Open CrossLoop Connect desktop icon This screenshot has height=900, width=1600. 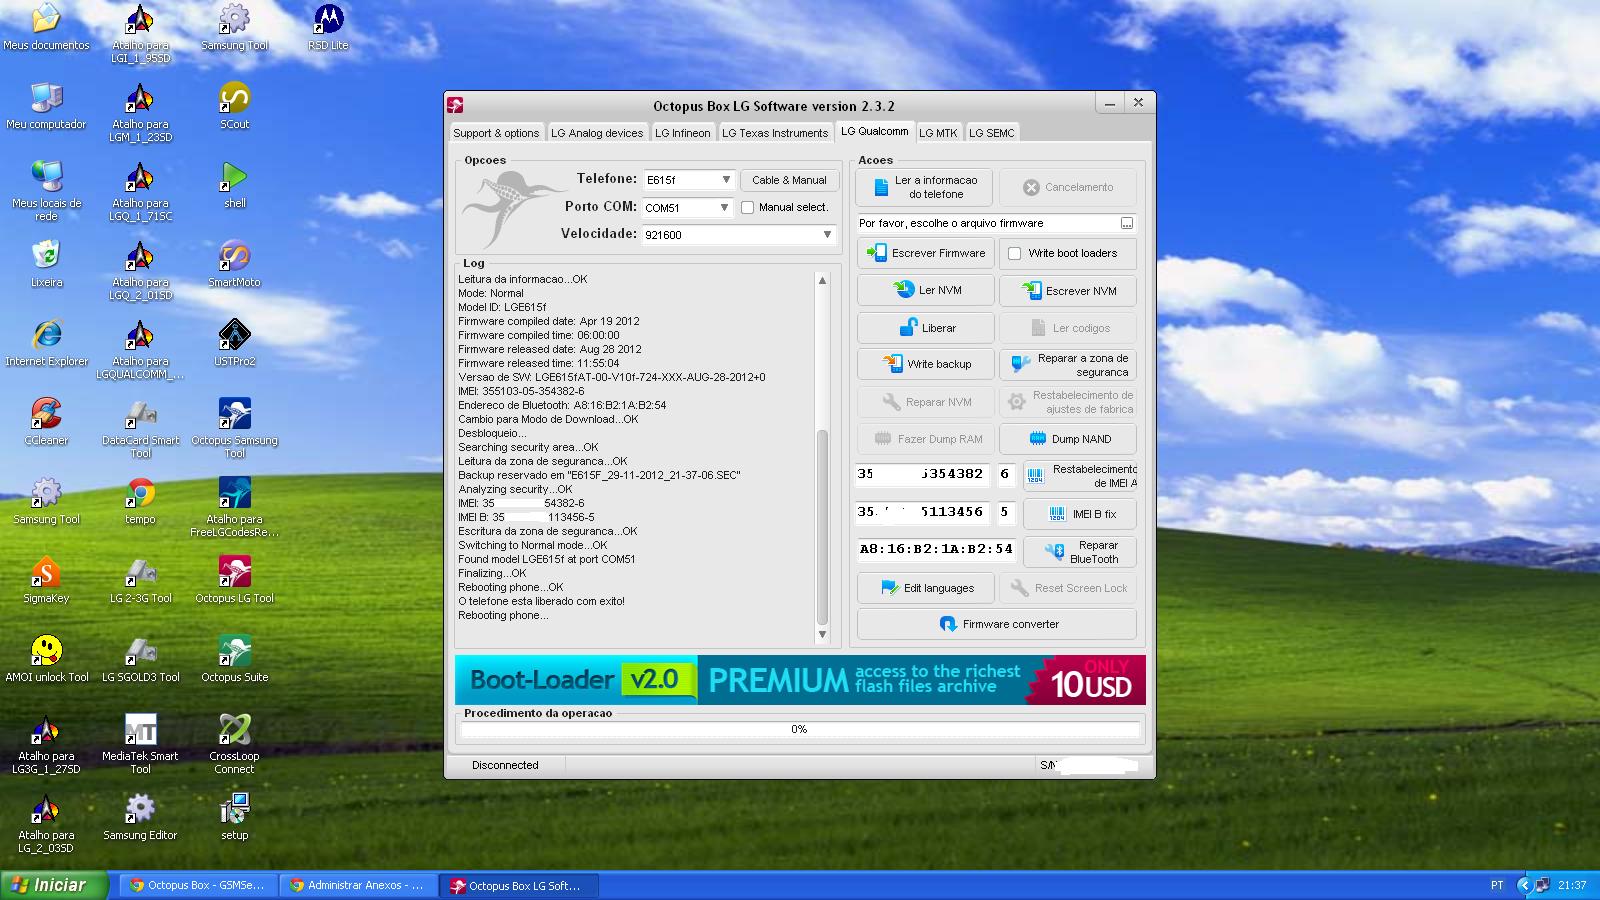pyautogui.click(x=235, y=743)
